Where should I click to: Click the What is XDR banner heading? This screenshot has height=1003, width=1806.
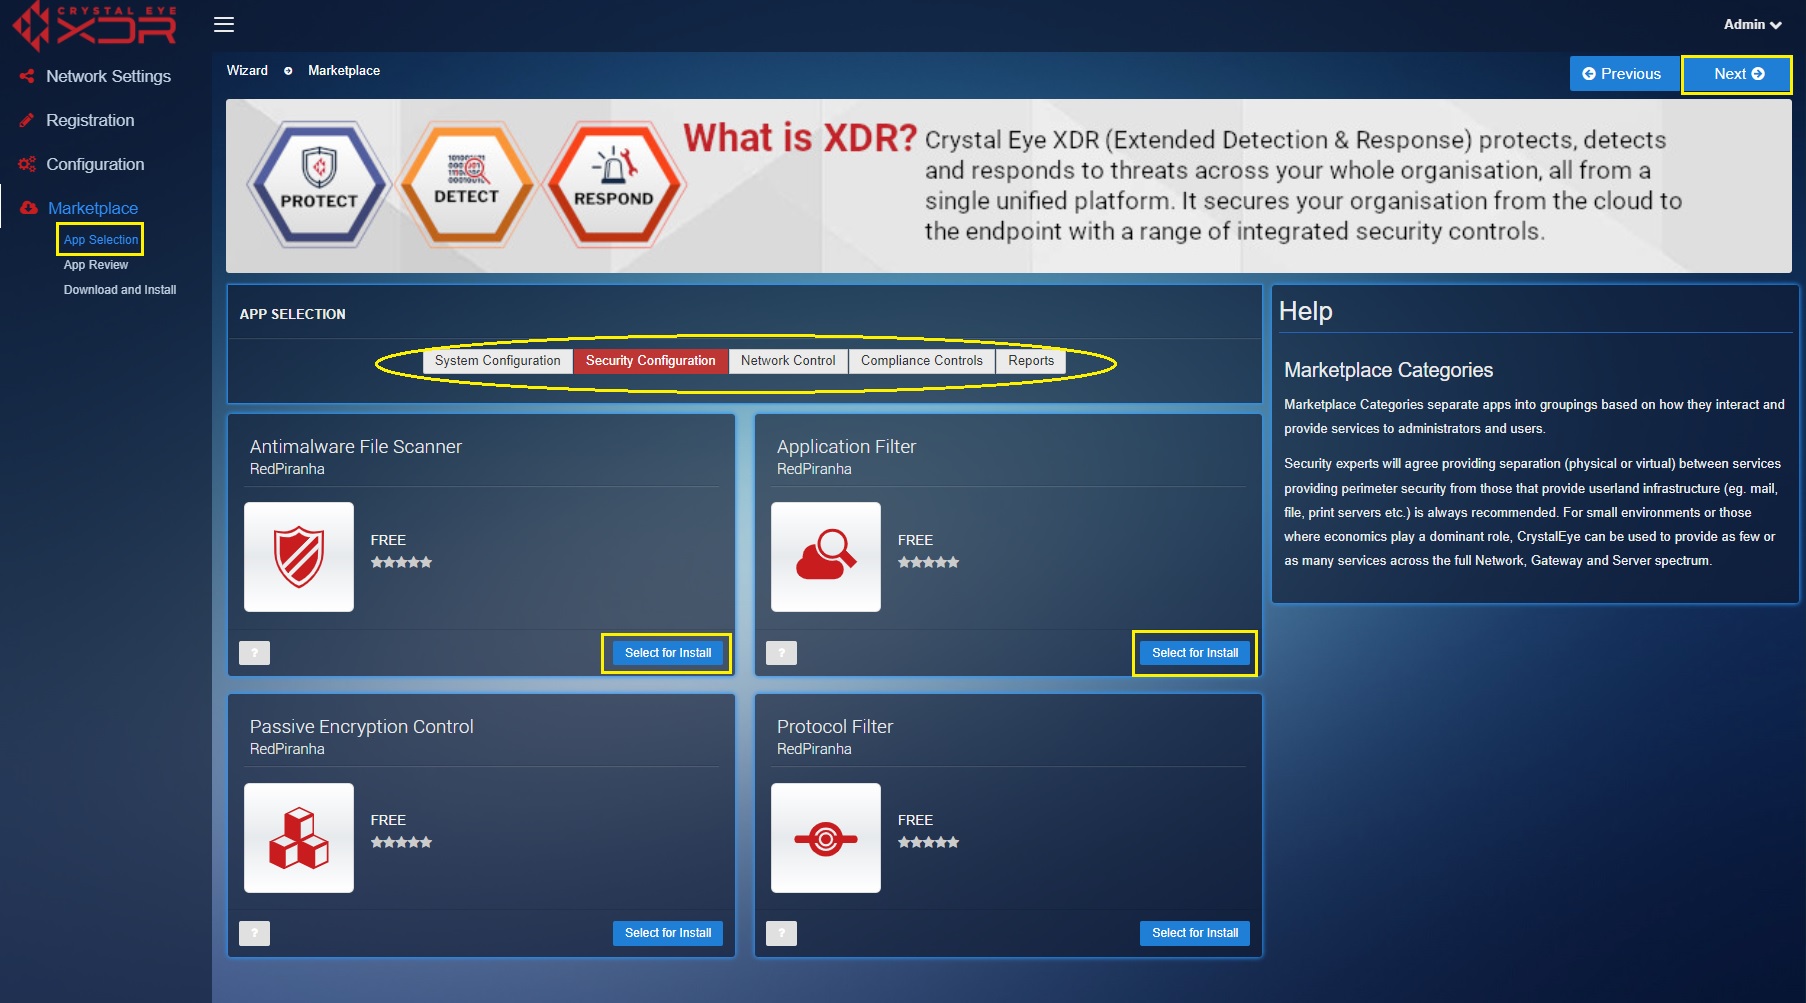[800, 138]
